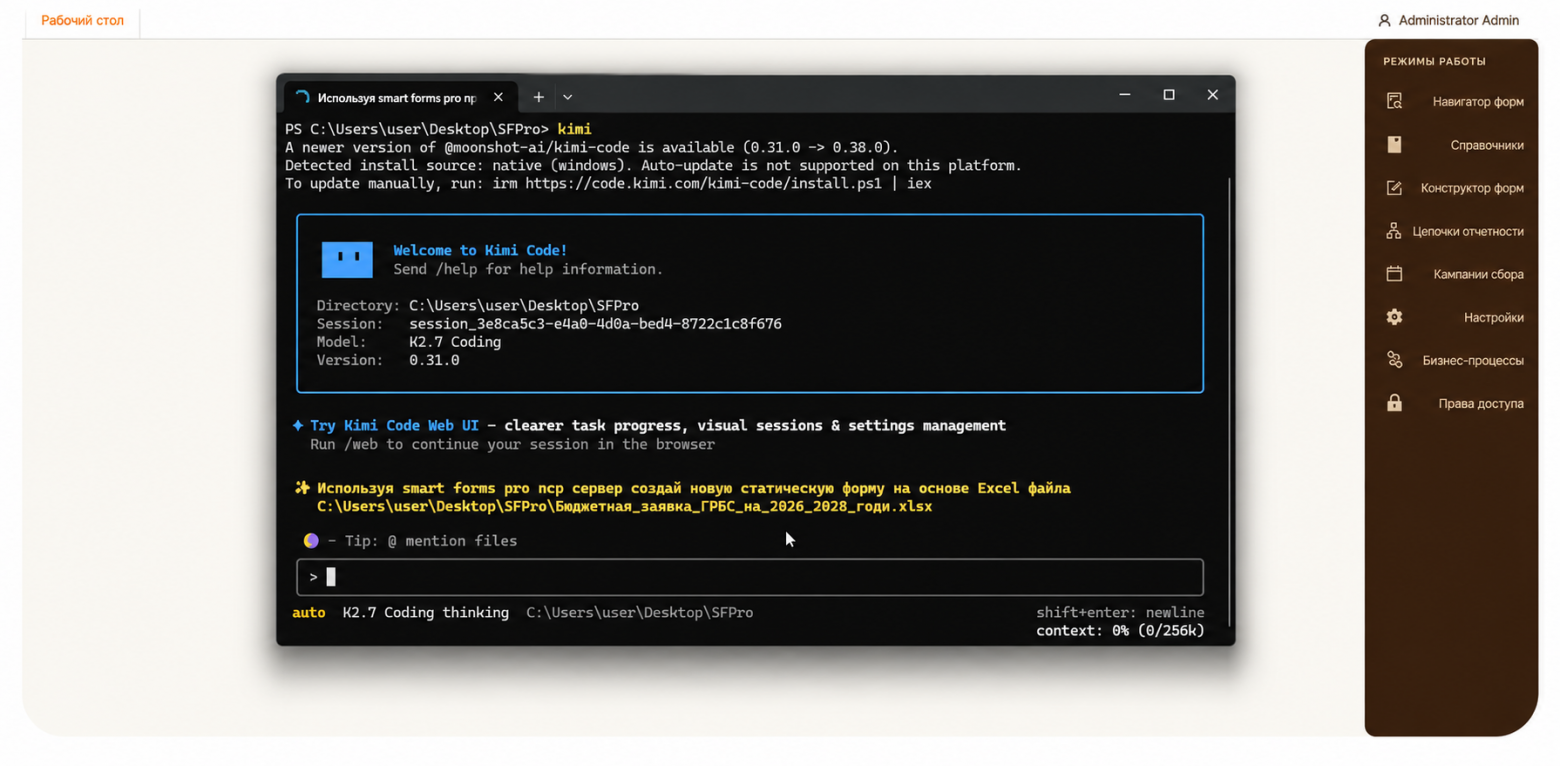
Task: Select the Права доступа lock icon
Action: click(1394, 403)
